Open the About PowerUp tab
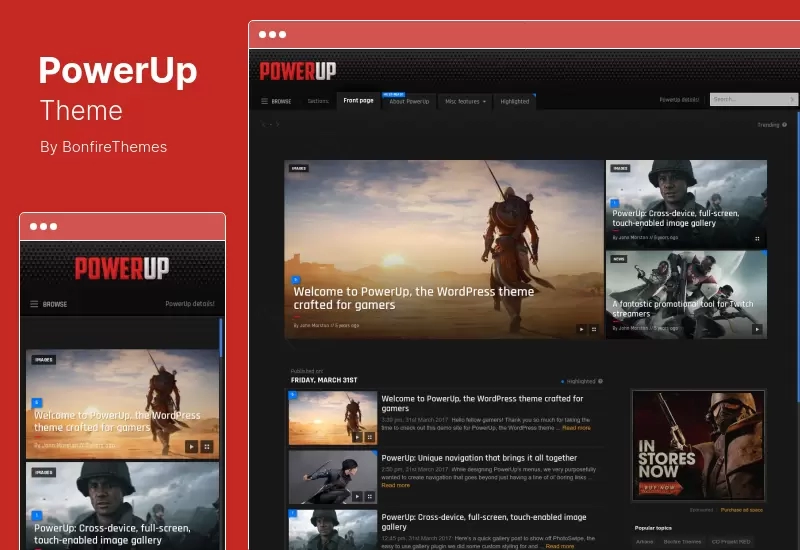The height and width of the screenshot is (550, 800). click(409, 102)
